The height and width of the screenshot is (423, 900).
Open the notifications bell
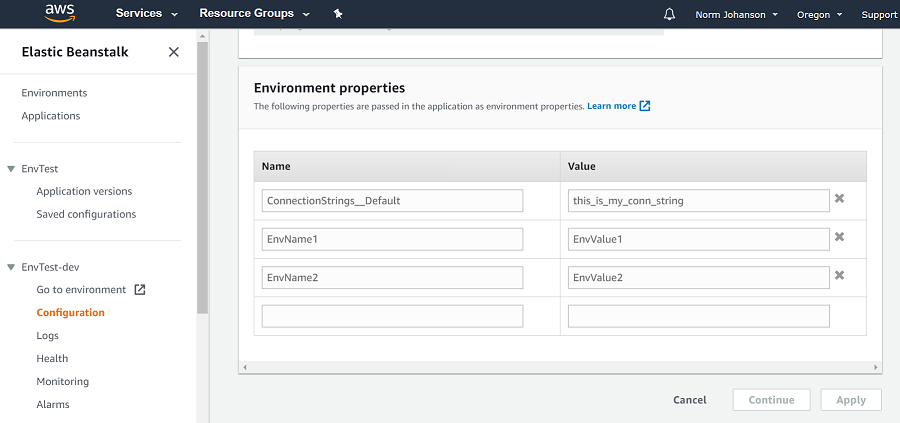point(669,14)
